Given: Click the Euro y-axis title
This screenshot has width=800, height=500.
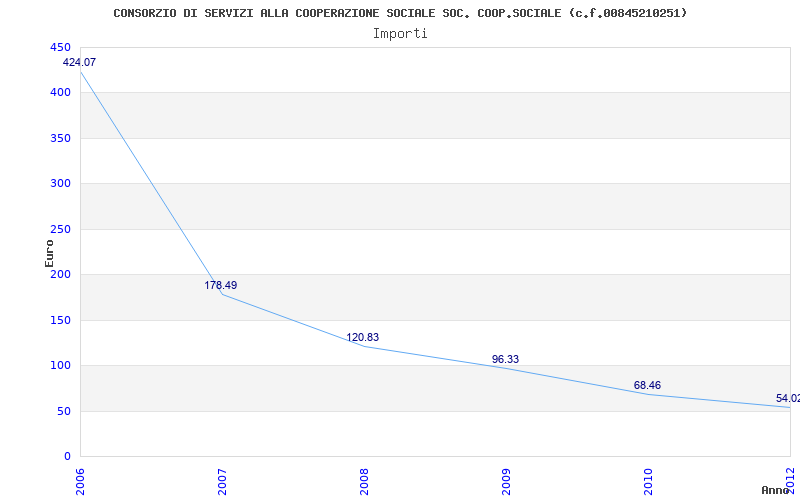Looking at the screenshot, I should coord(49,253).
